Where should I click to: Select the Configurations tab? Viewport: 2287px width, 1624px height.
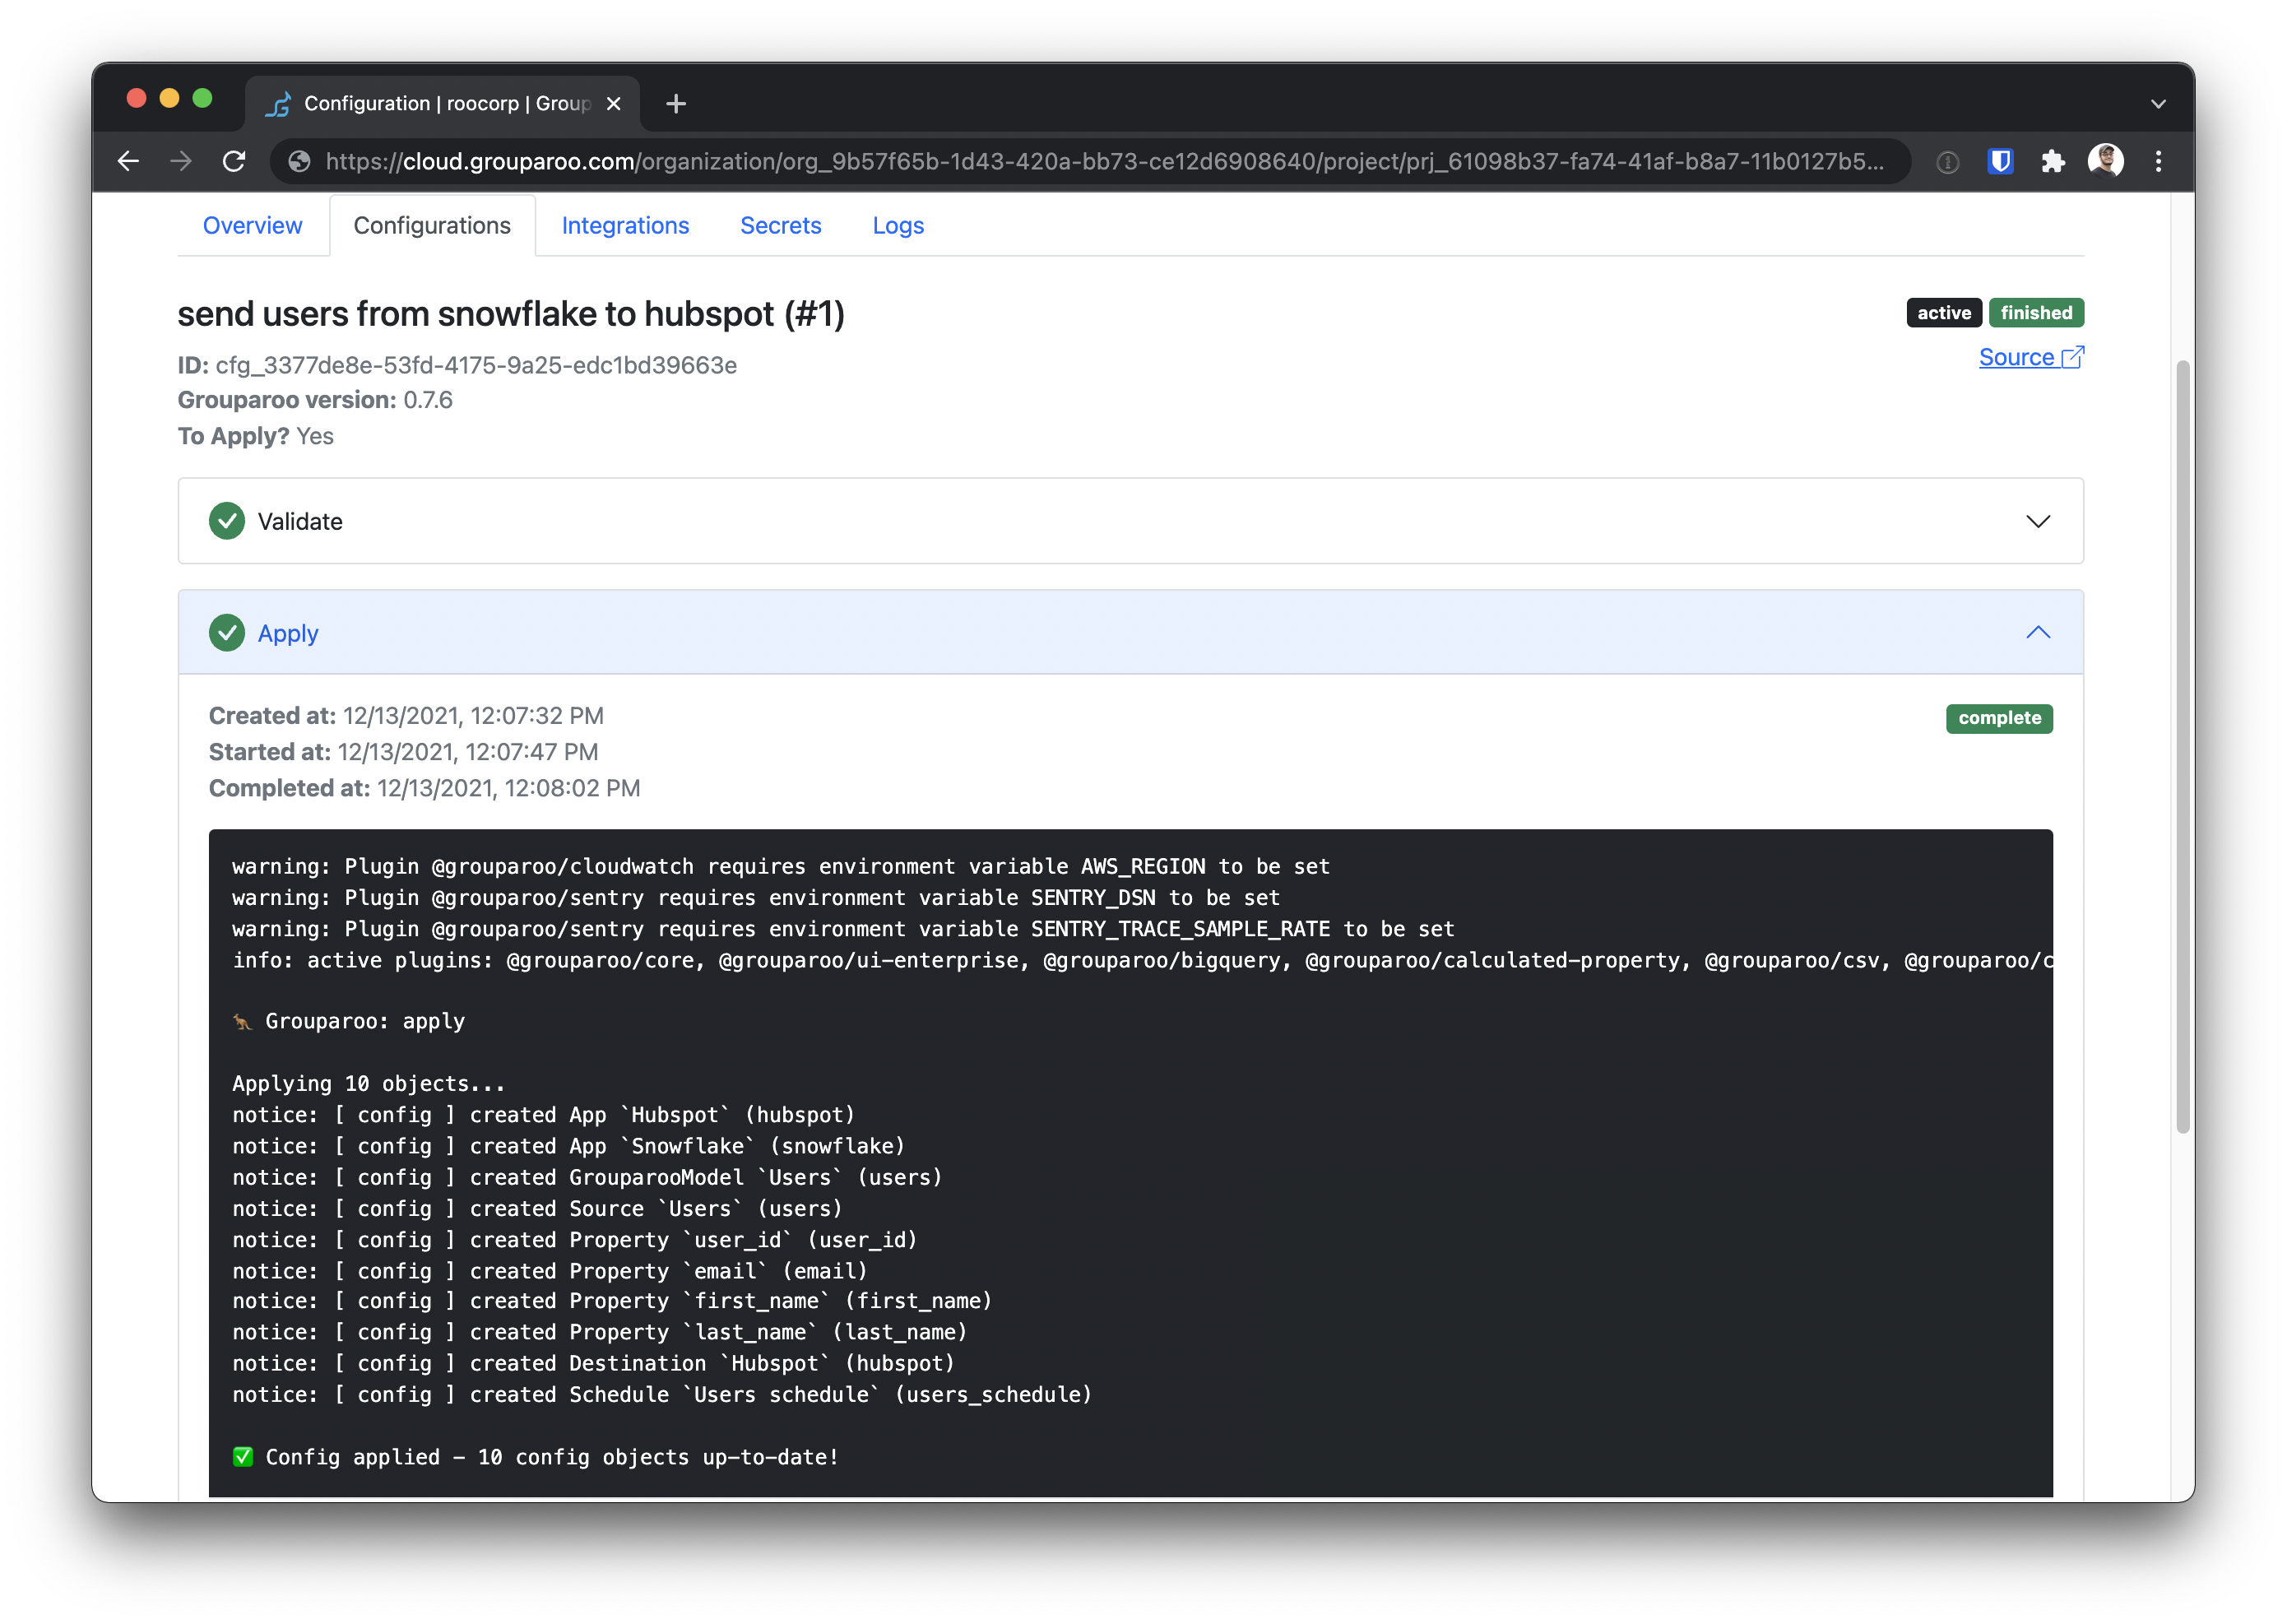pyautogui.click(x=432, y=226)
